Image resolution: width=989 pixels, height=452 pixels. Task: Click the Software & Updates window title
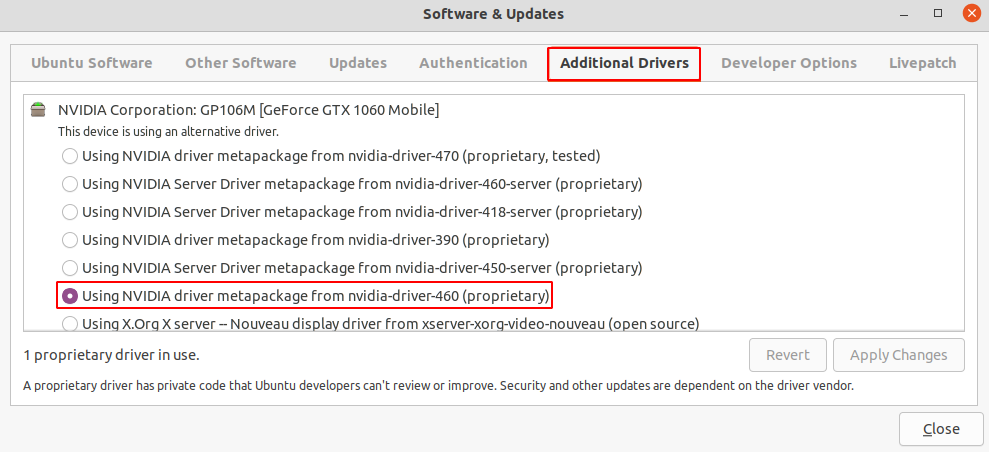[x=493, y=13]
